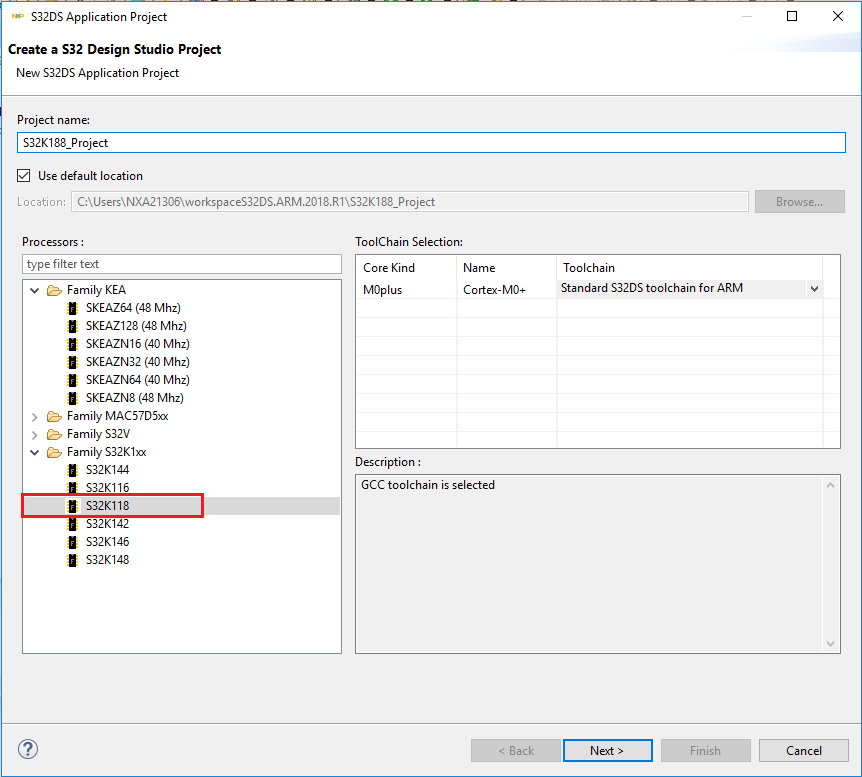
Task: Click the Family MAC57D5xx folder icon
Action: pyautogui.click(x=54, y=416)
